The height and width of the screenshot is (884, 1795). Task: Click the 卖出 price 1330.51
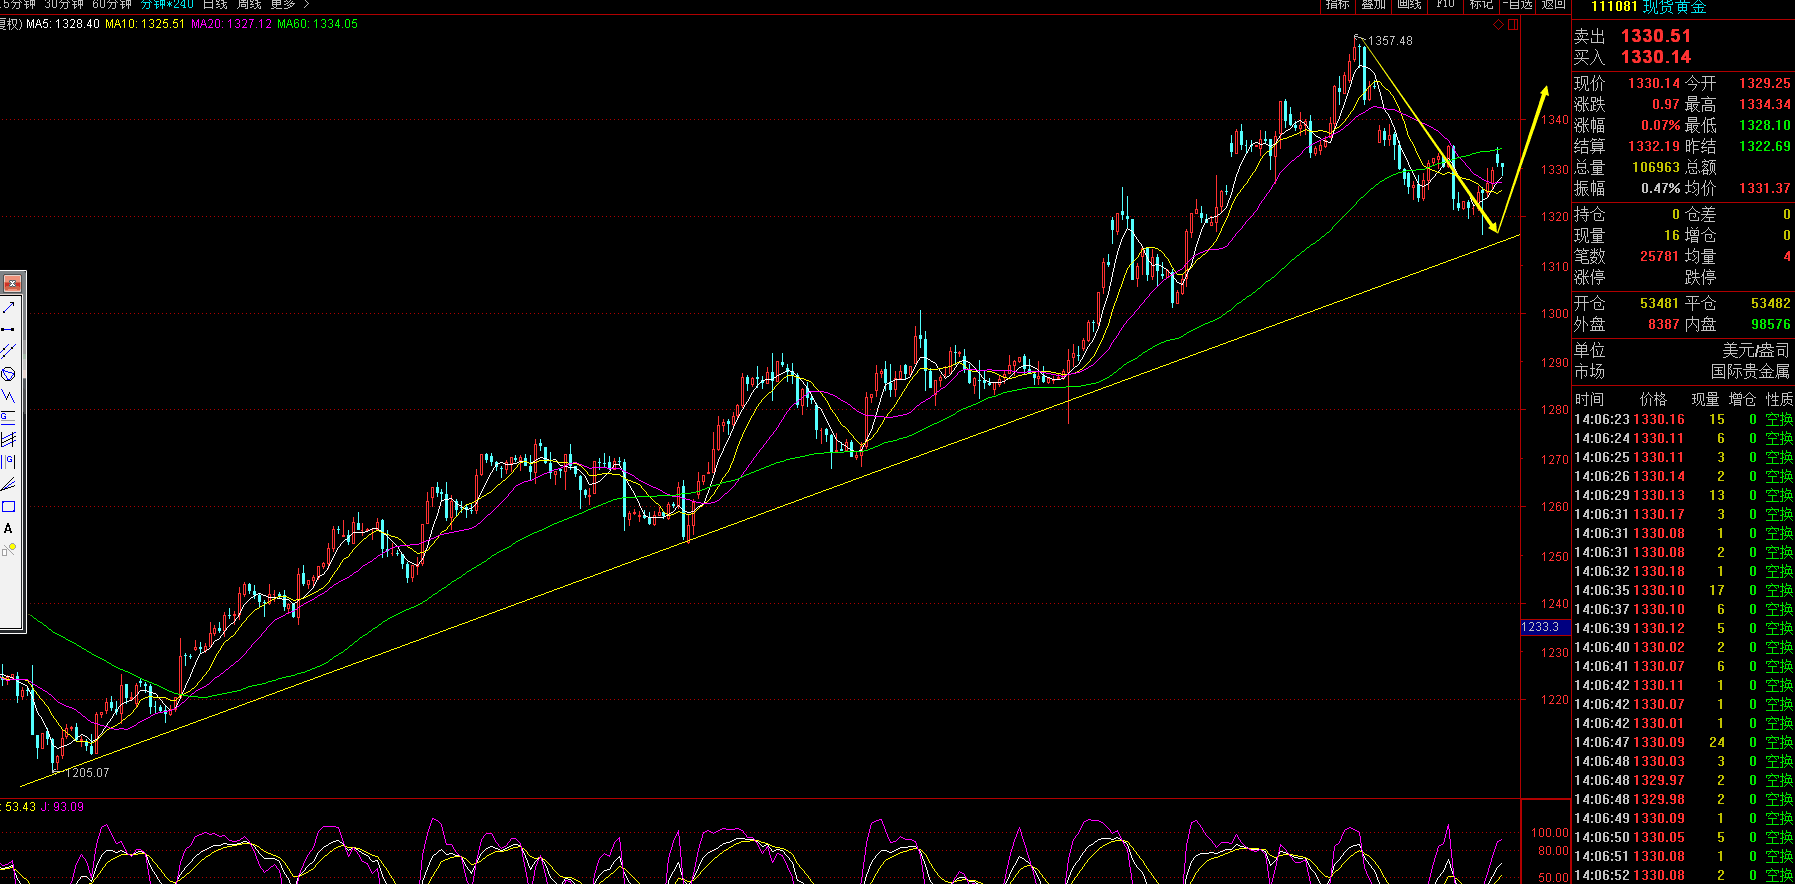[x=1656, y=36]
